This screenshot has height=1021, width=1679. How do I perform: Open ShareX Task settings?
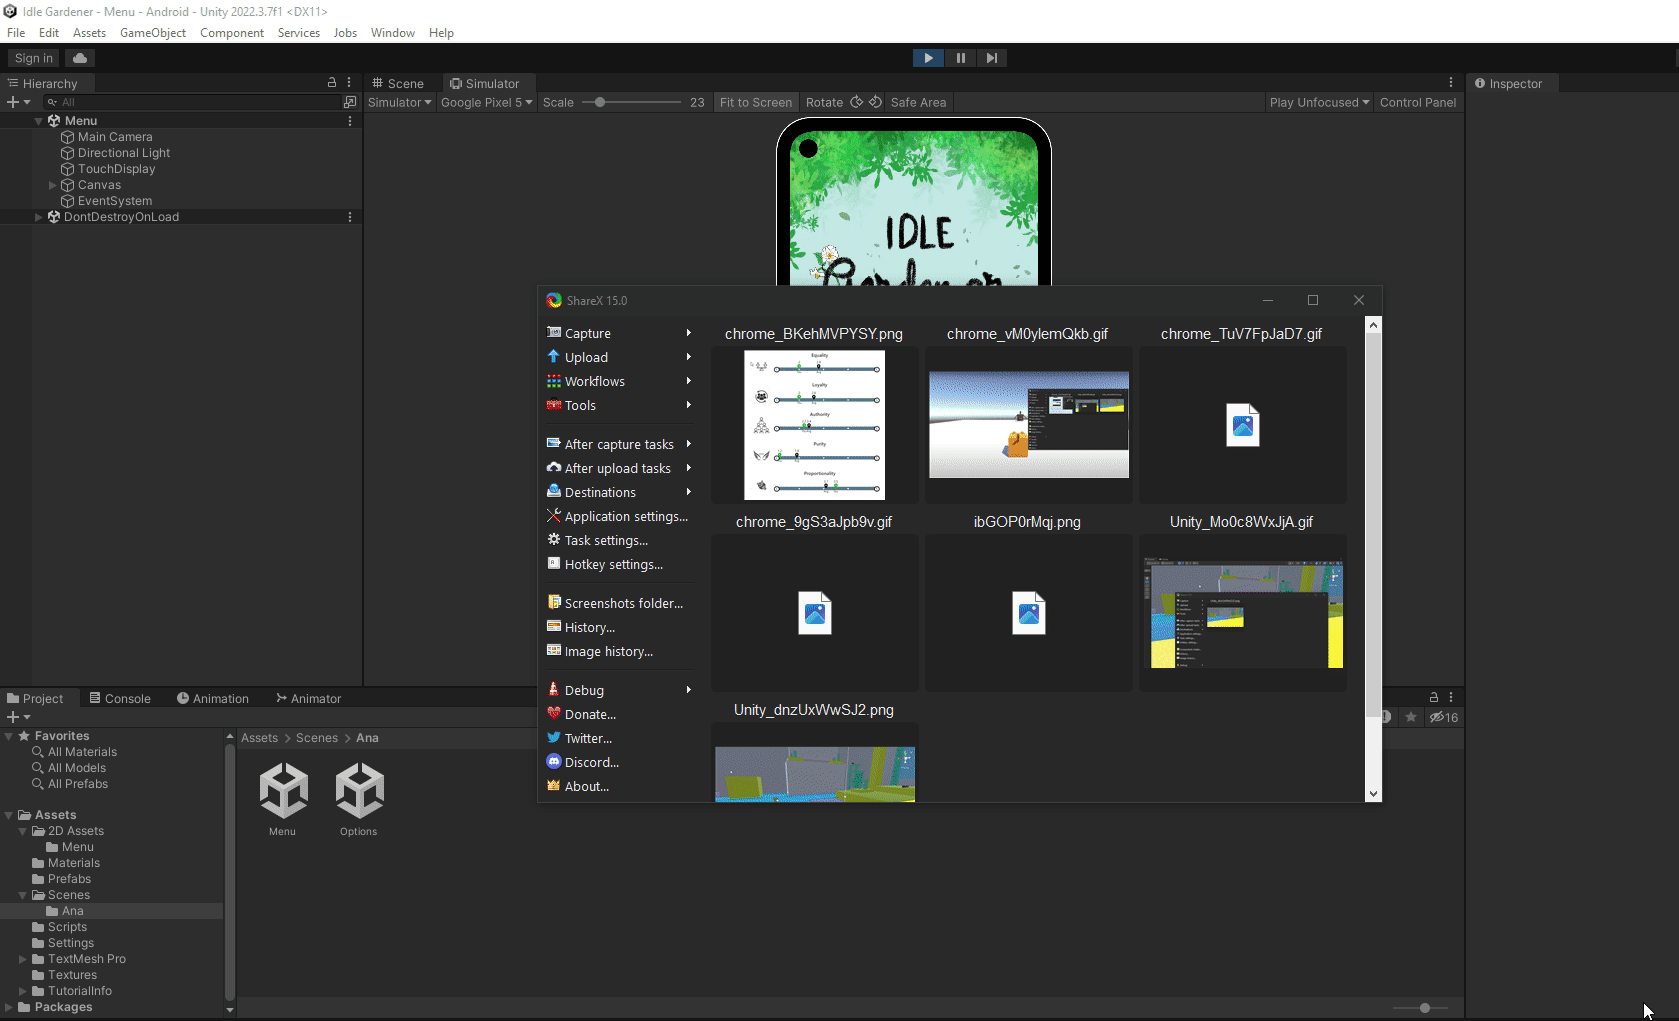619,540
